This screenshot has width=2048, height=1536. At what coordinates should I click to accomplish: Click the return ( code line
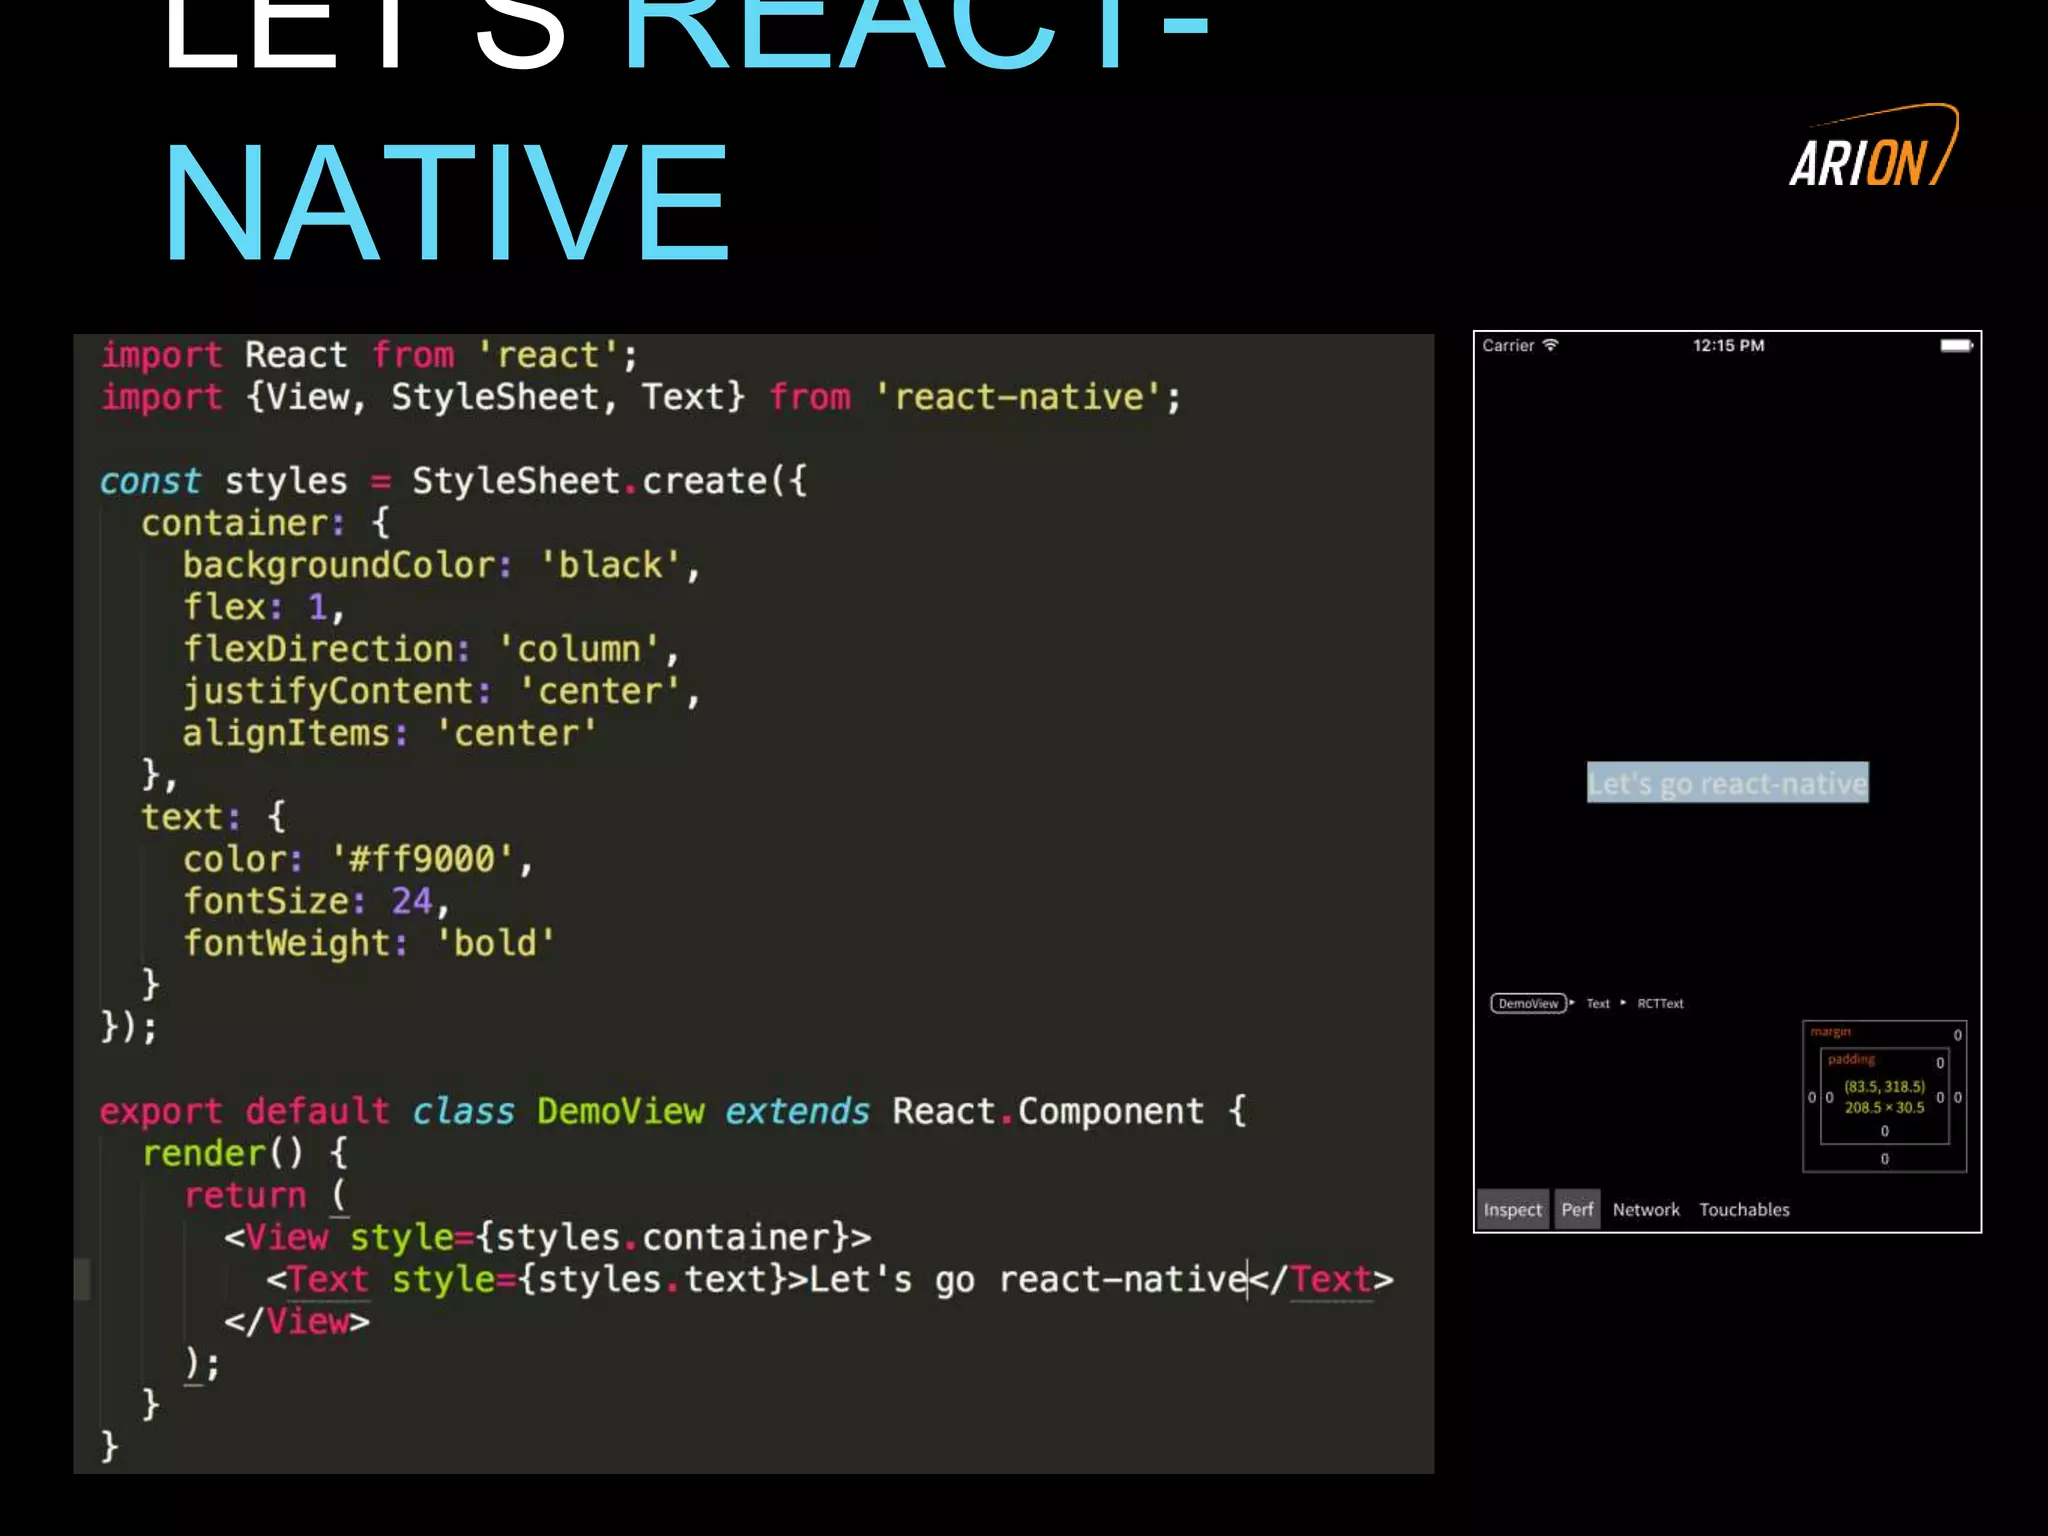click(x=265, y=1195)
